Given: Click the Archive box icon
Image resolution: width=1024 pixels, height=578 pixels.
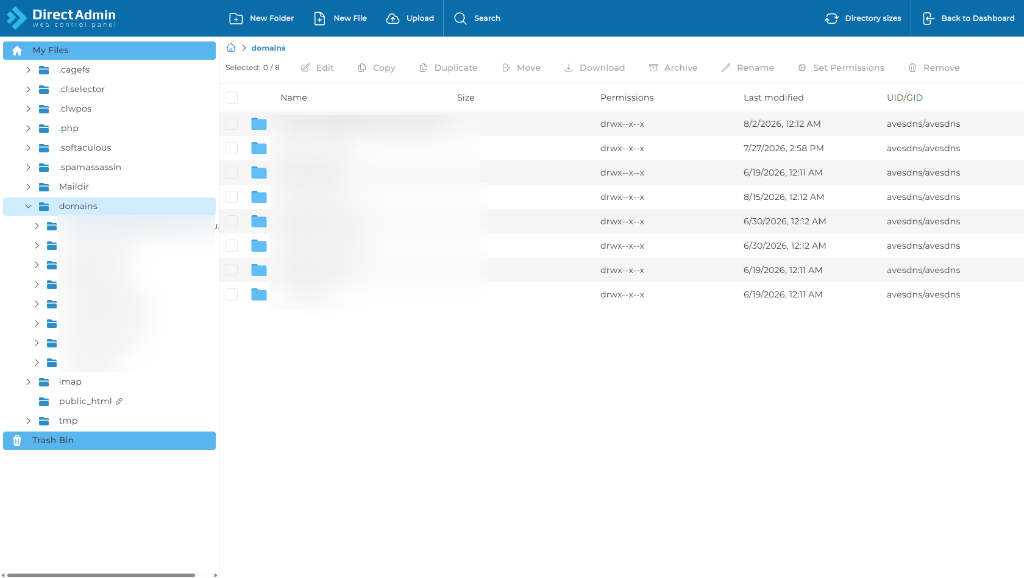Looking at the screenshot, I should tap(653, 68).
